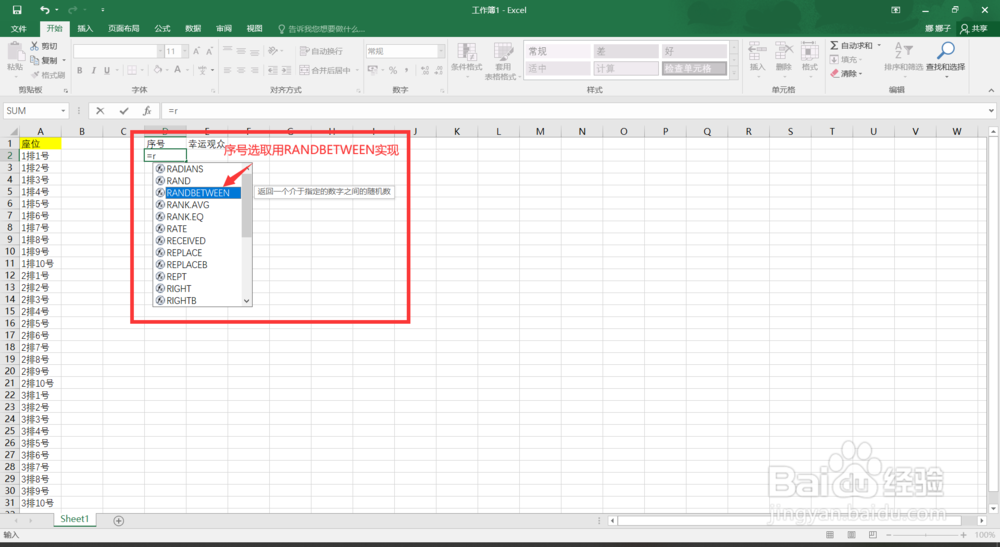This screenshot has width=1000, height=547.
Task: Click AutoSum sigma icon
Action: [x=834, y=45]
